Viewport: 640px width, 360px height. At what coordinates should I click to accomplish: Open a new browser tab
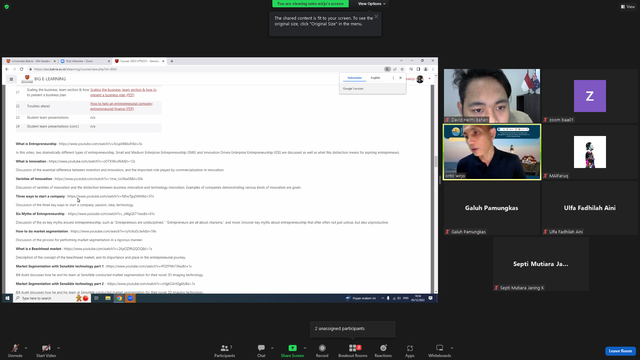pos(171,61)
